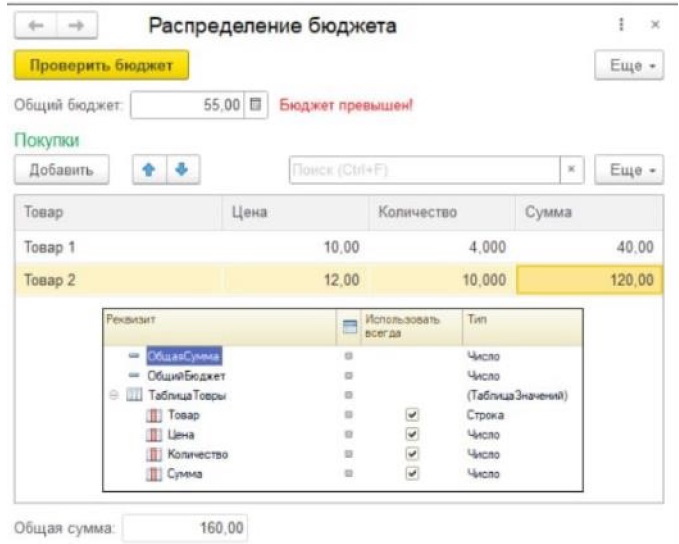Clear the search field with X
679x544 pixels.
570,170
